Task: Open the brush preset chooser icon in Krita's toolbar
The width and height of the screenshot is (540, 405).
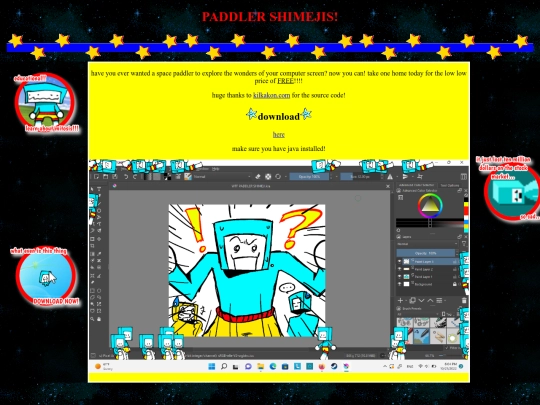Action: (188, 177)
